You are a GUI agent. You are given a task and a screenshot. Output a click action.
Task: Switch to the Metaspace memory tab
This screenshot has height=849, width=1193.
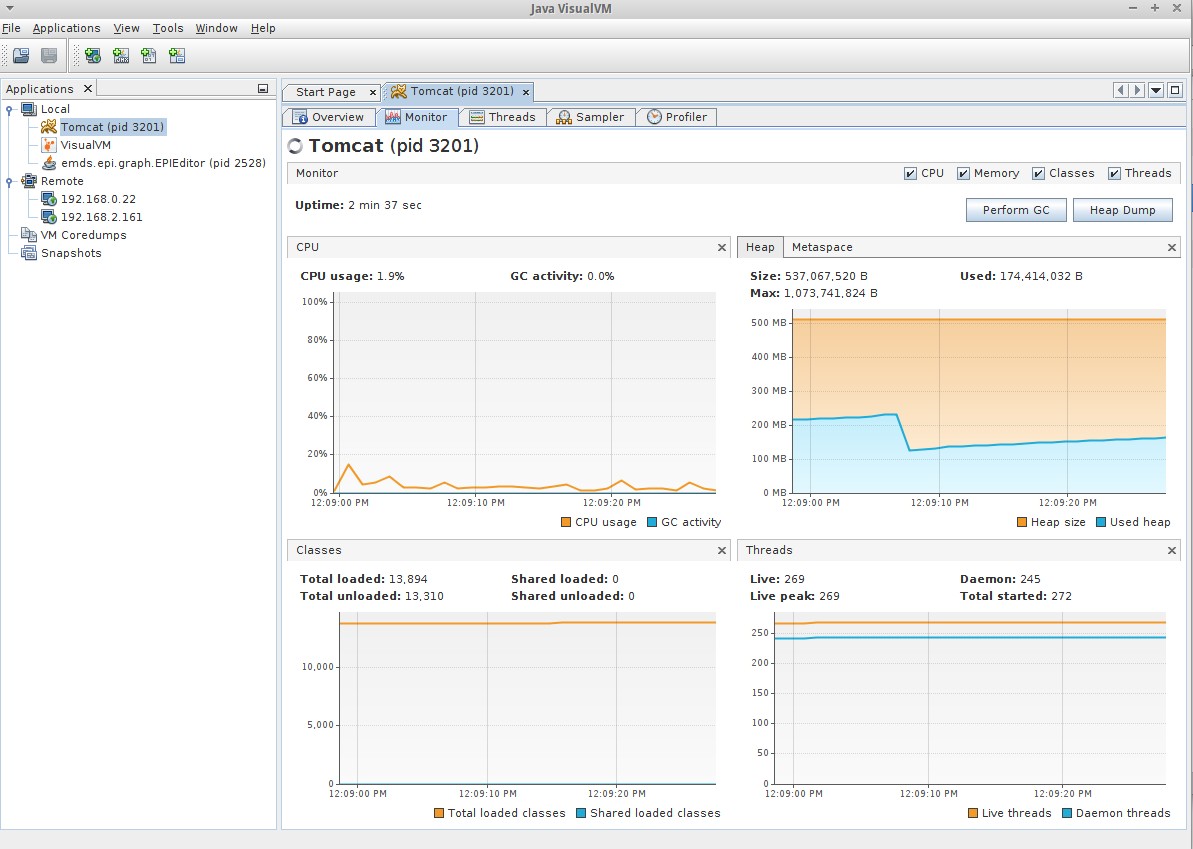pyautogui.click(x=822, y=247)
